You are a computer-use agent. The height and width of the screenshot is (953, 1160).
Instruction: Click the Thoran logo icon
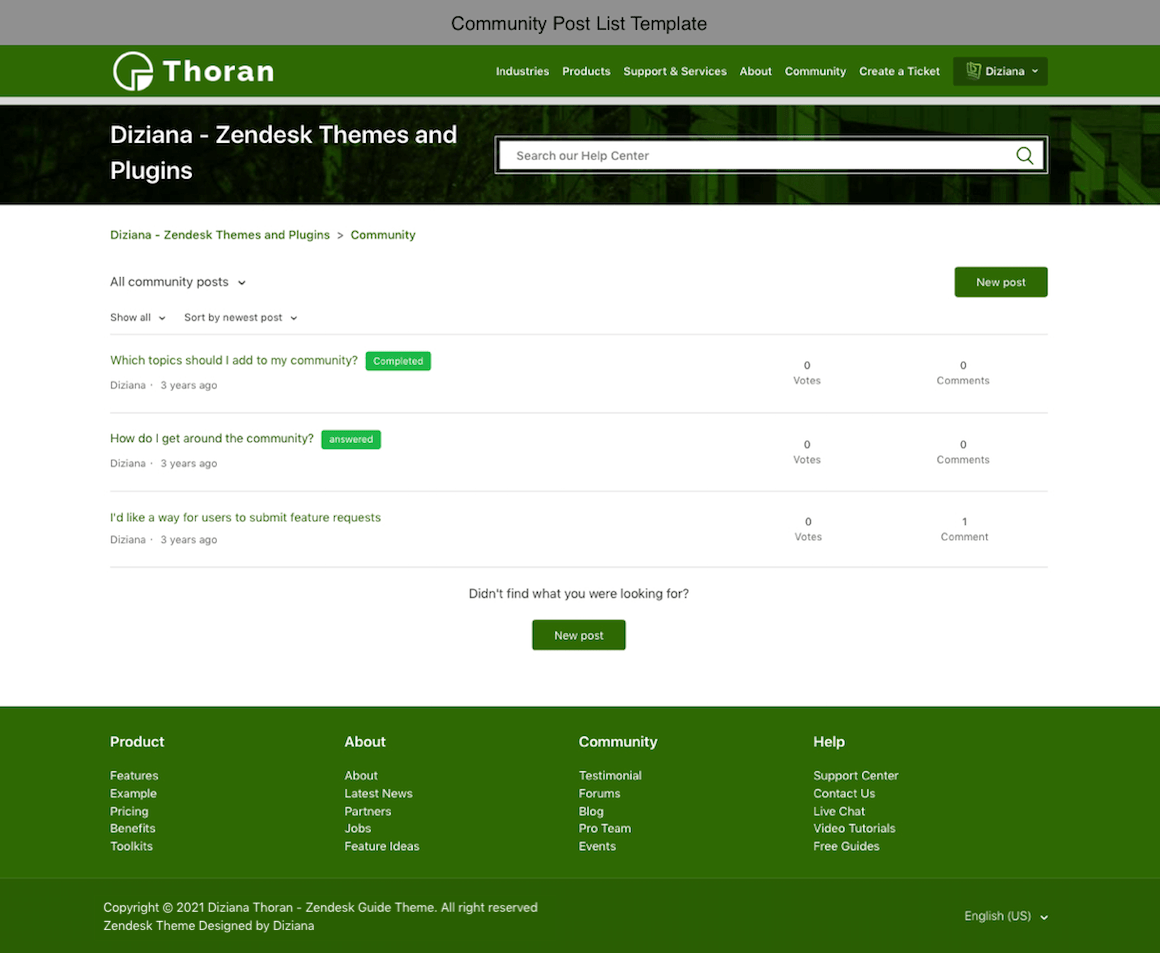coord(133,71)
